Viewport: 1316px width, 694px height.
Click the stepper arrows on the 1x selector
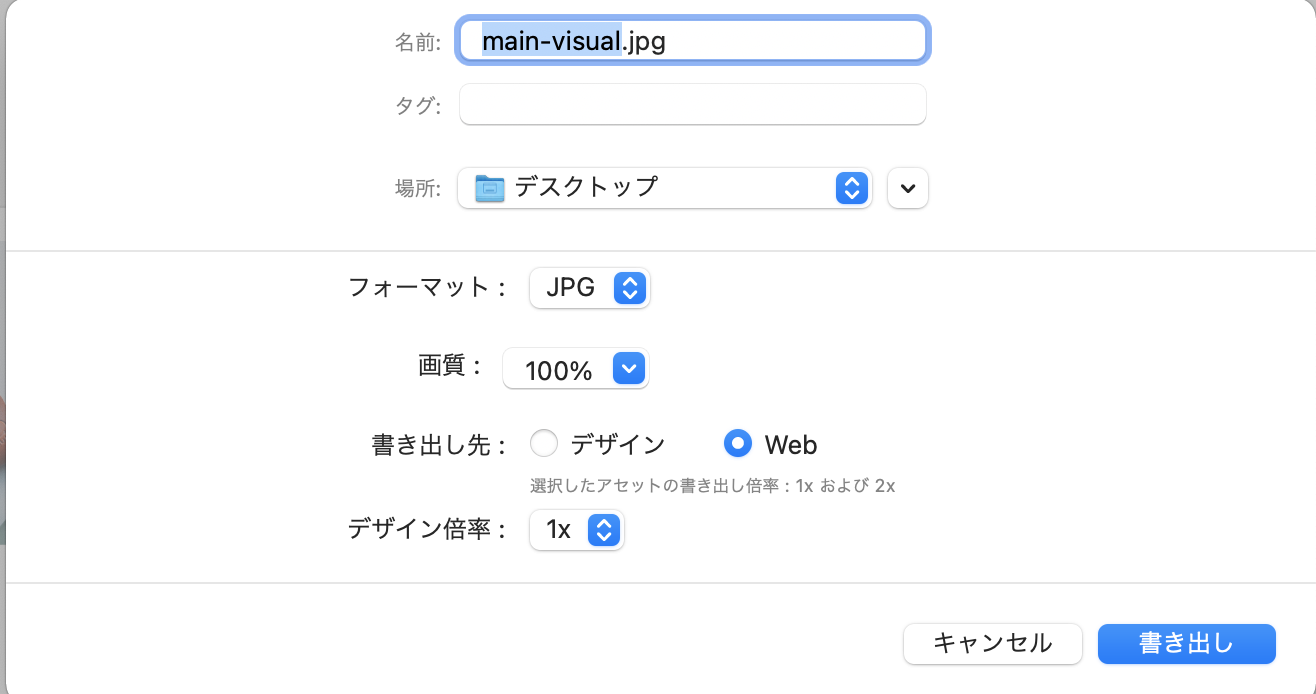[604, 530]
